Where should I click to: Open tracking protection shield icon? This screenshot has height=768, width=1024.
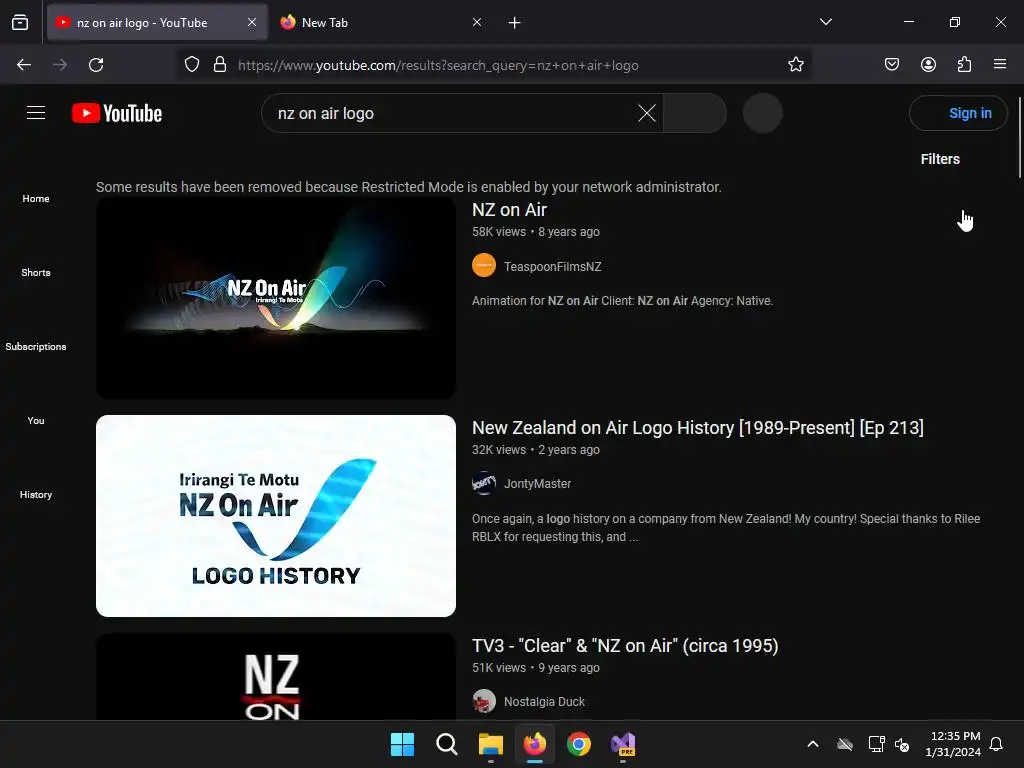(191, 65)
